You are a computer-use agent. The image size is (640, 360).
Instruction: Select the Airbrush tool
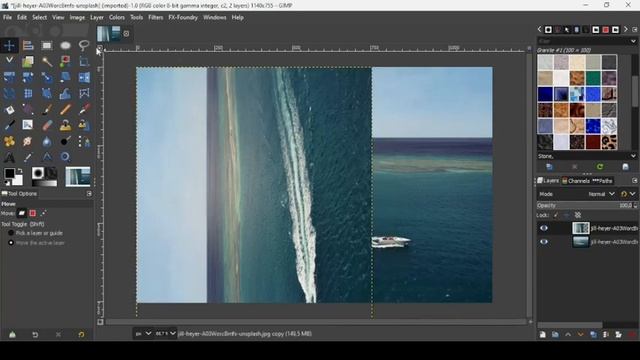pos(84,109)
